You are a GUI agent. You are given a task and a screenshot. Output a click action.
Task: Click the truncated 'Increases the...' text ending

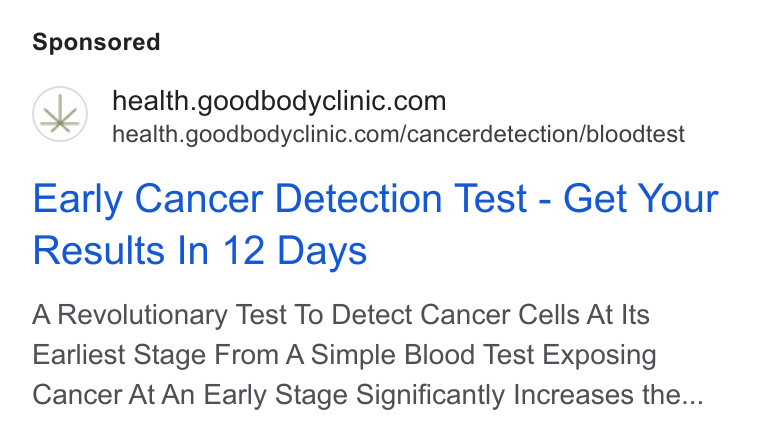coord(608,394)
